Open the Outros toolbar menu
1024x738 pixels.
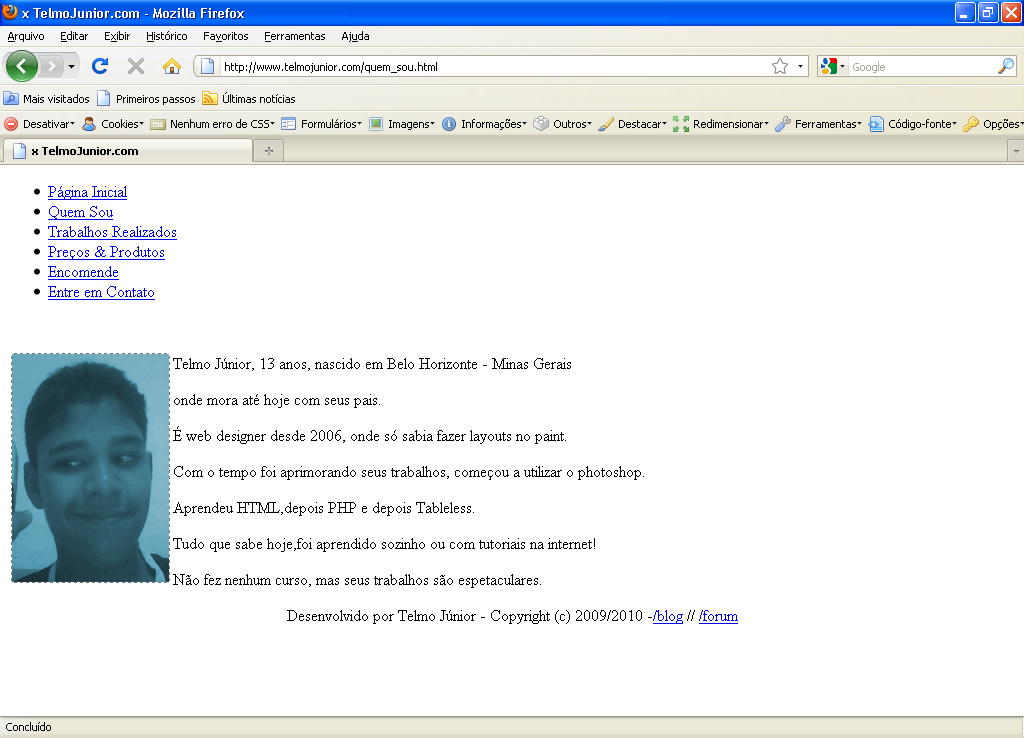click(x=562, y=123)
